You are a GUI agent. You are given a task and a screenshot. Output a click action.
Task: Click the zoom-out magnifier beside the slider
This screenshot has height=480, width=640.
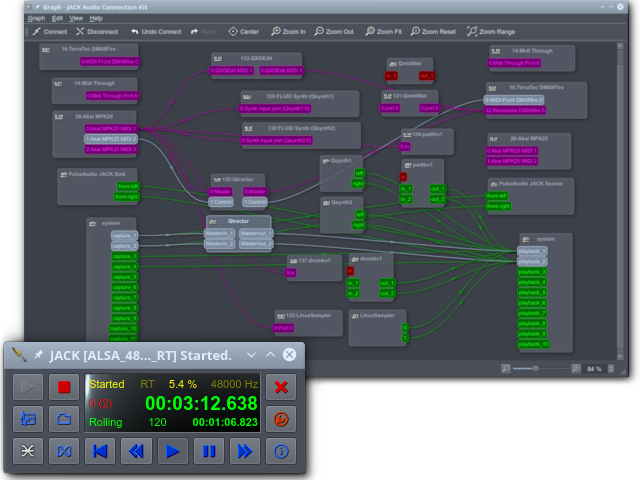(x=506, y=368)
